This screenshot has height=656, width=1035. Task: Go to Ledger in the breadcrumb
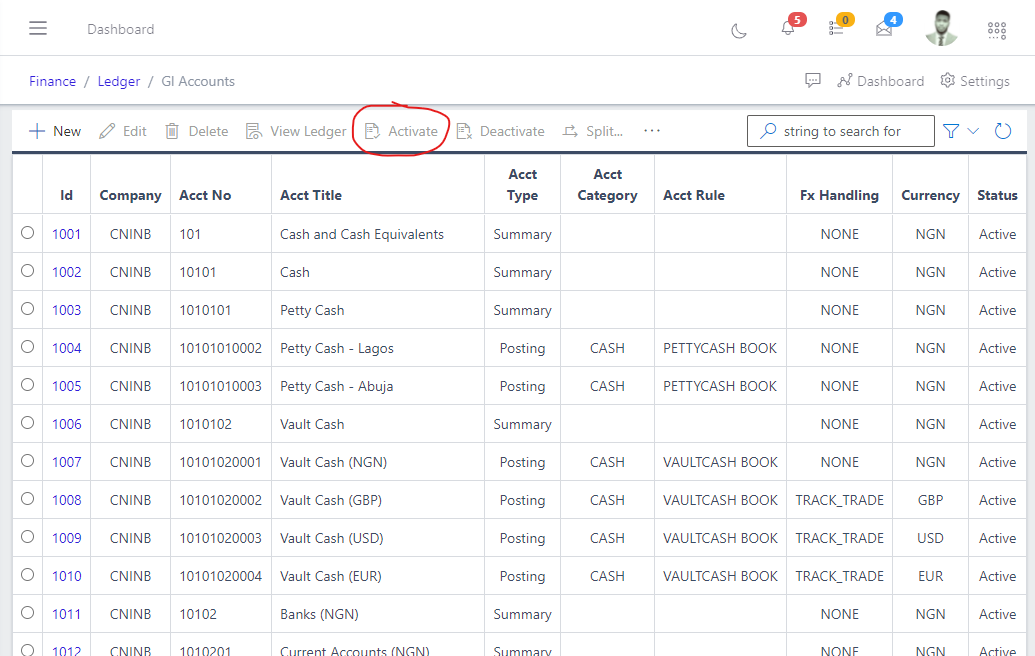(x=118, y=81)
